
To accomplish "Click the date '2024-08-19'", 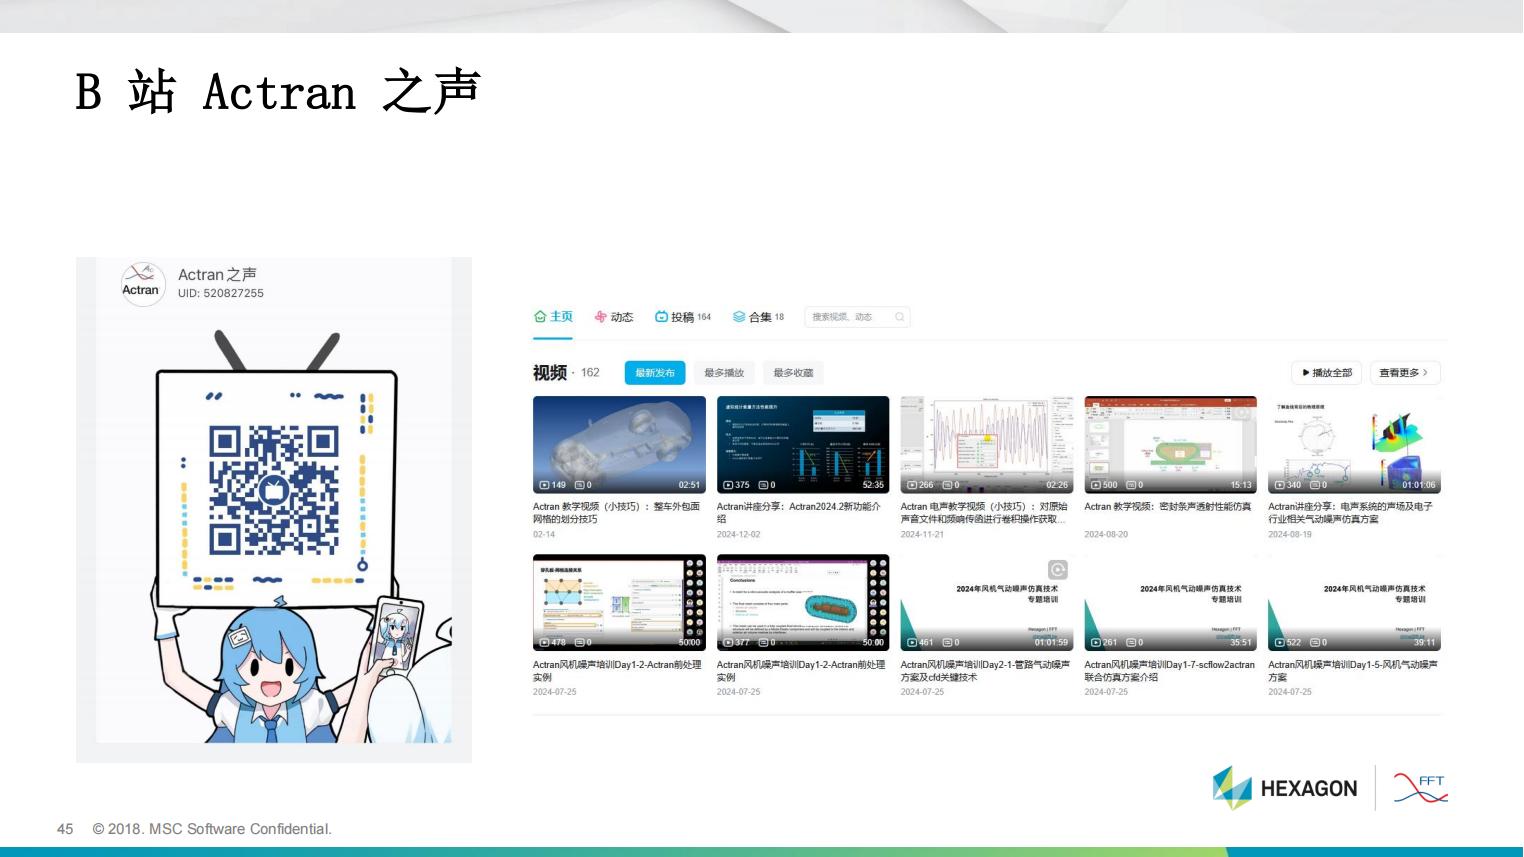I will point(1291,534).
